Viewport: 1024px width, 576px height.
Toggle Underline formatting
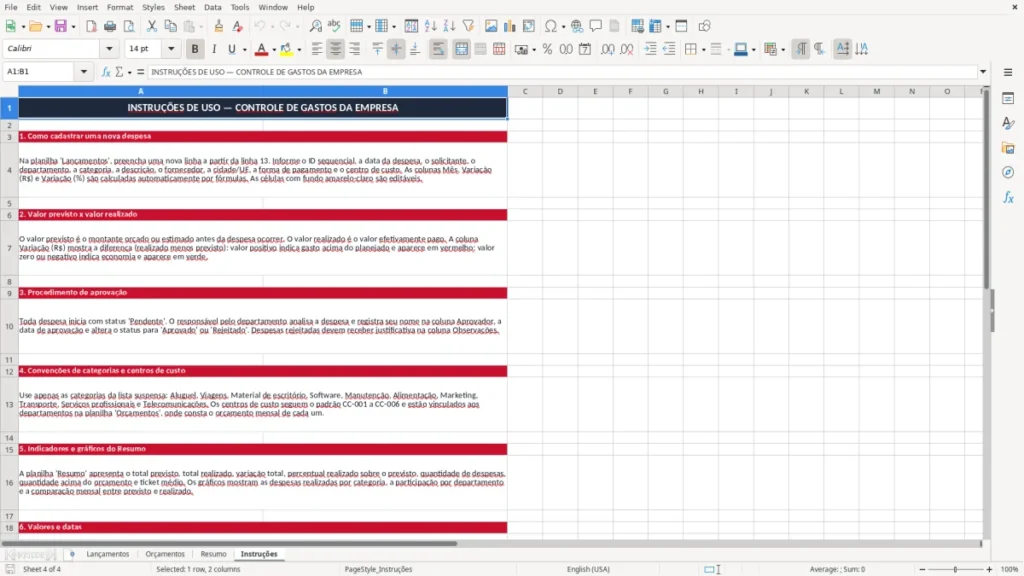231,49
